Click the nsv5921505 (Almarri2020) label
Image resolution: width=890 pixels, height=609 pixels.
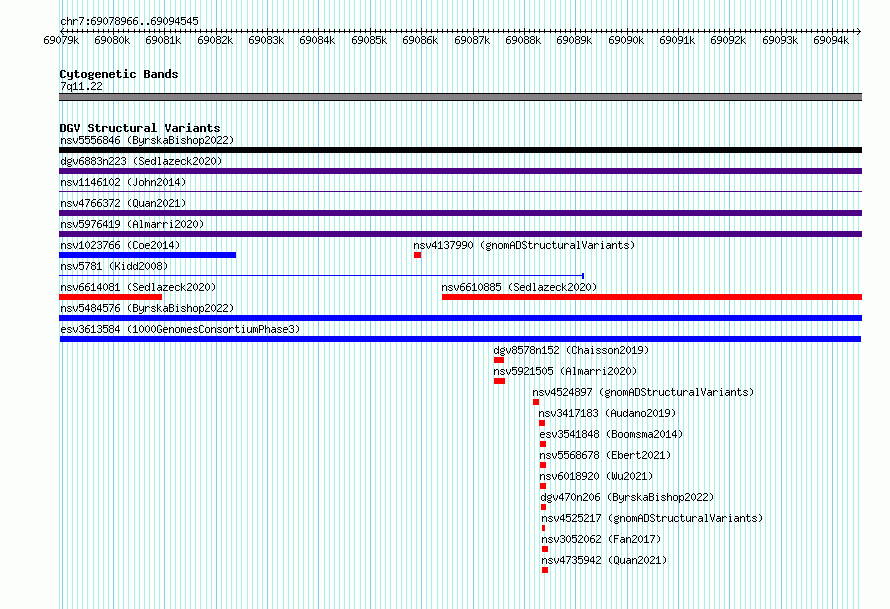[x=565, y=371]
